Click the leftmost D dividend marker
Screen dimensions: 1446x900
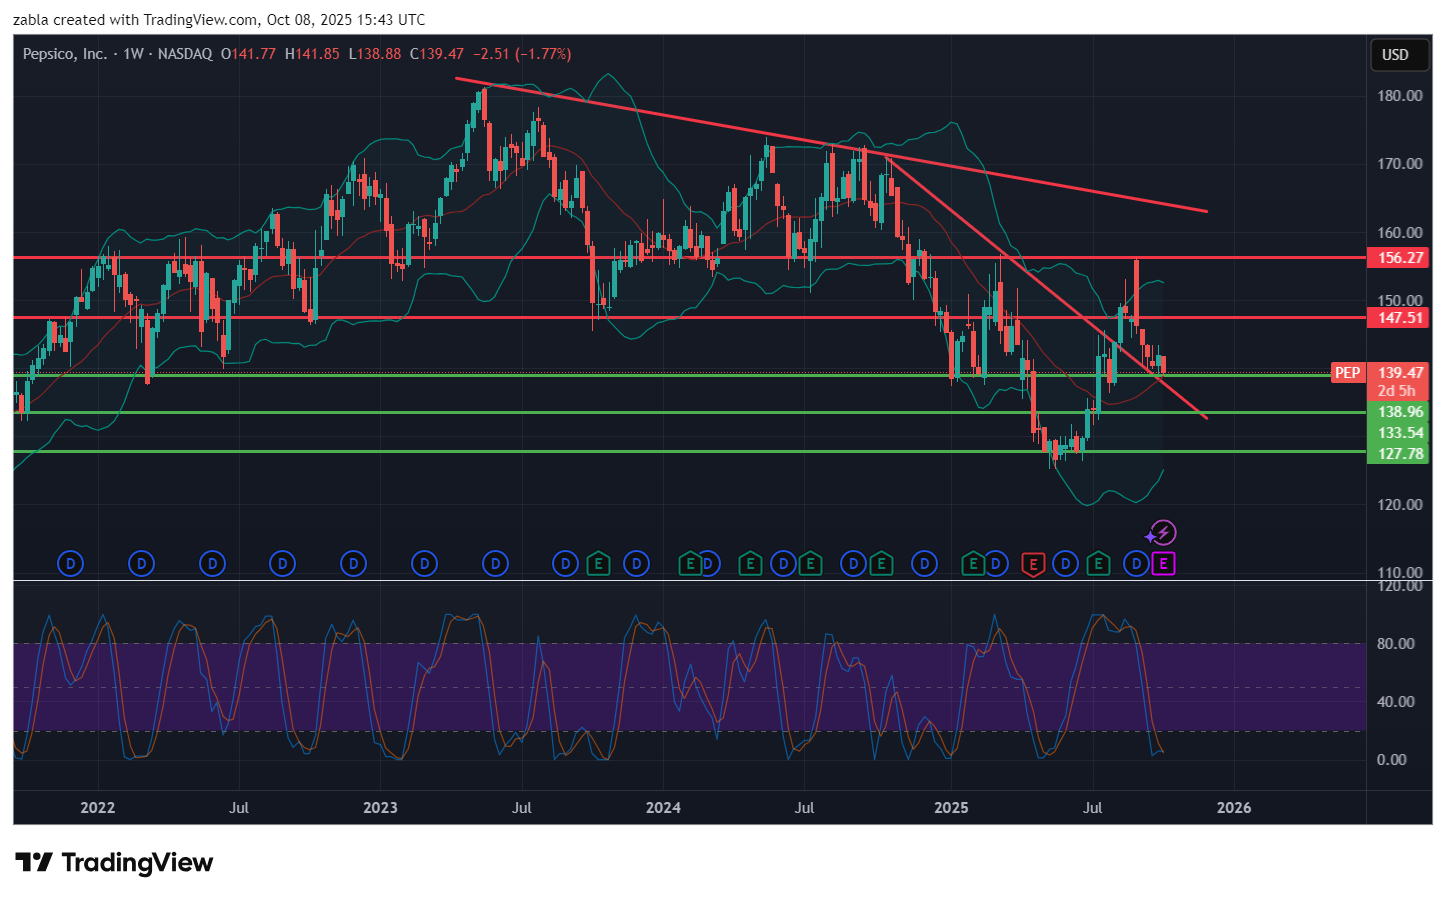[70, 565]
